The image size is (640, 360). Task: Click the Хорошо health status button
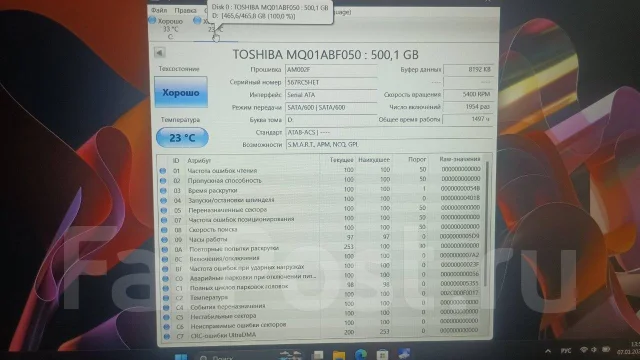pyautogui.click(x=181, y=92)
